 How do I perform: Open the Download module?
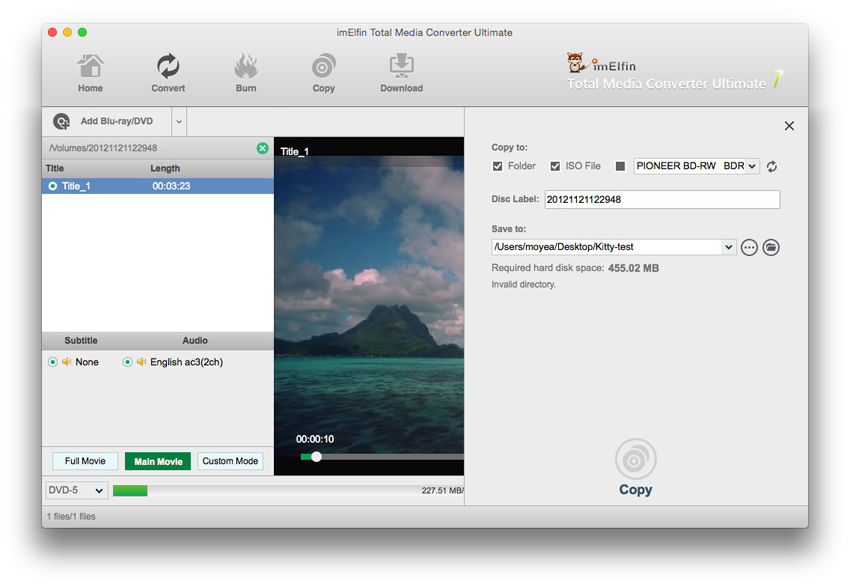point(401,73)
